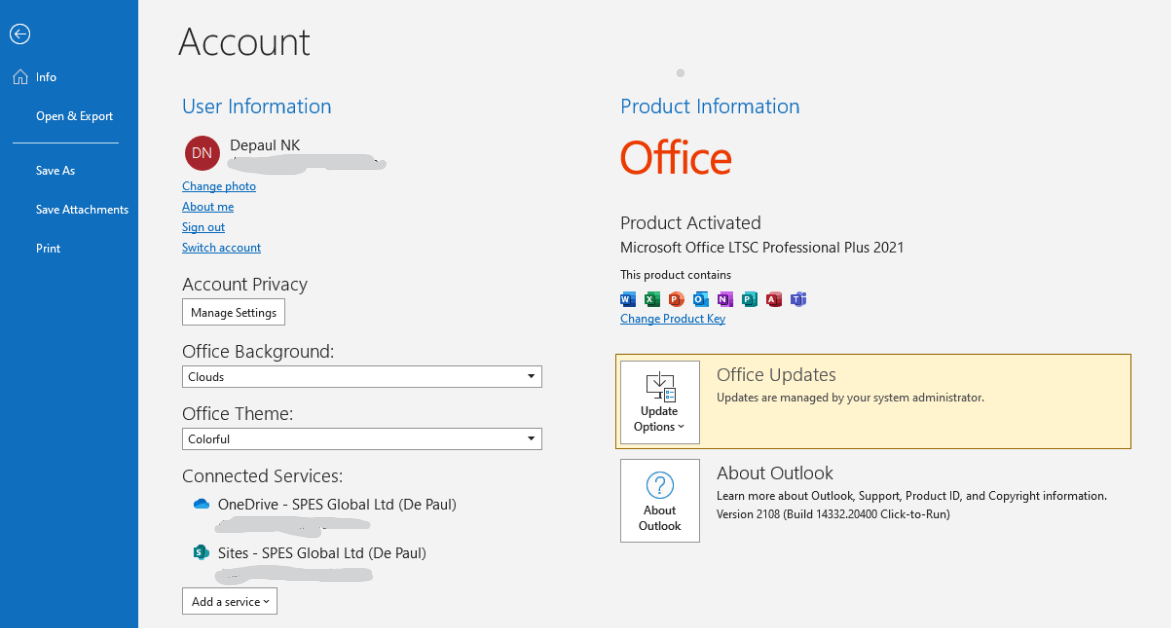
Task: Expand the Add a service menu
Action: 229,601
